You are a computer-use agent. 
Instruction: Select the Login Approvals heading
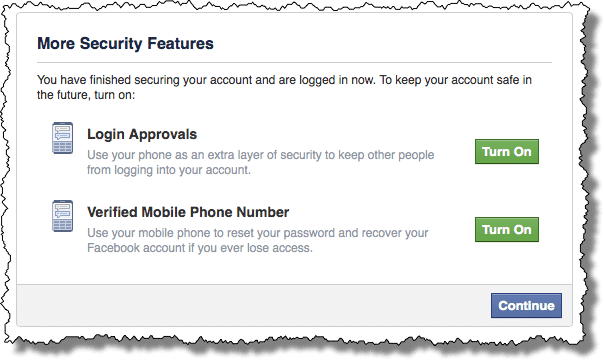(x=142, y=134)
